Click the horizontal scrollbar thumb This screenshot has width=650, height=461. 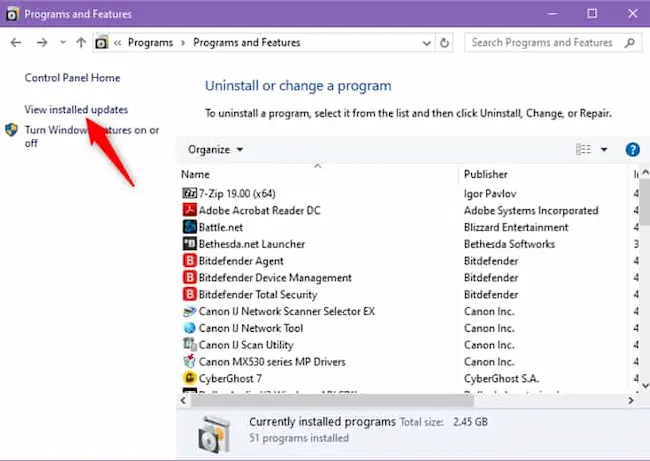[x=332, y=400]
